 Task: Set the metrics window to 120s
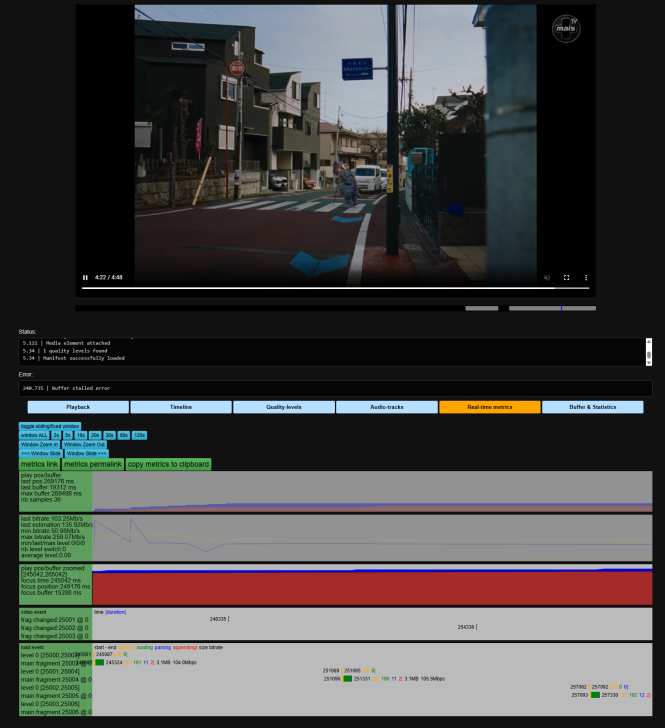point(139,436)
